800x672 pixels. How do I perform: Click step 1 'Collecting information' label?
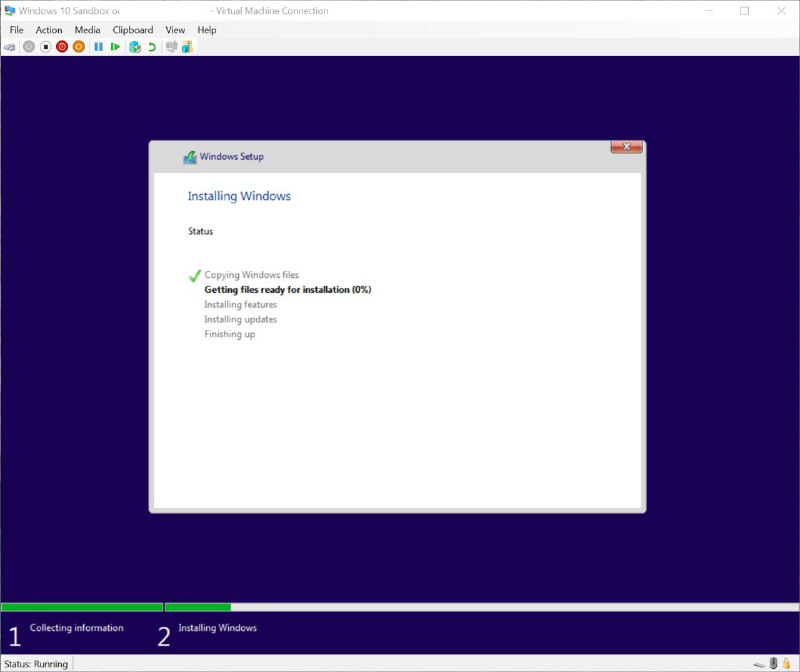tap(77, 628)
